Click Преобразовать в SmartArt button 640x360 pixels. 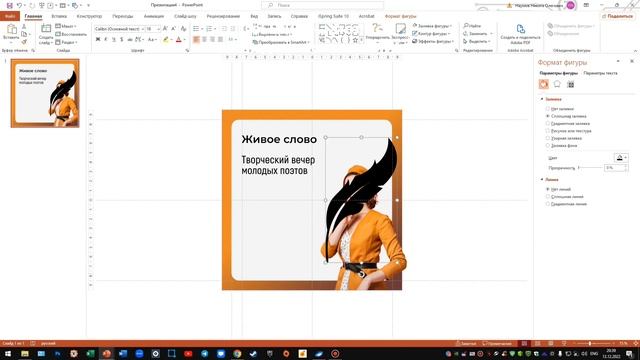[281, 42]
